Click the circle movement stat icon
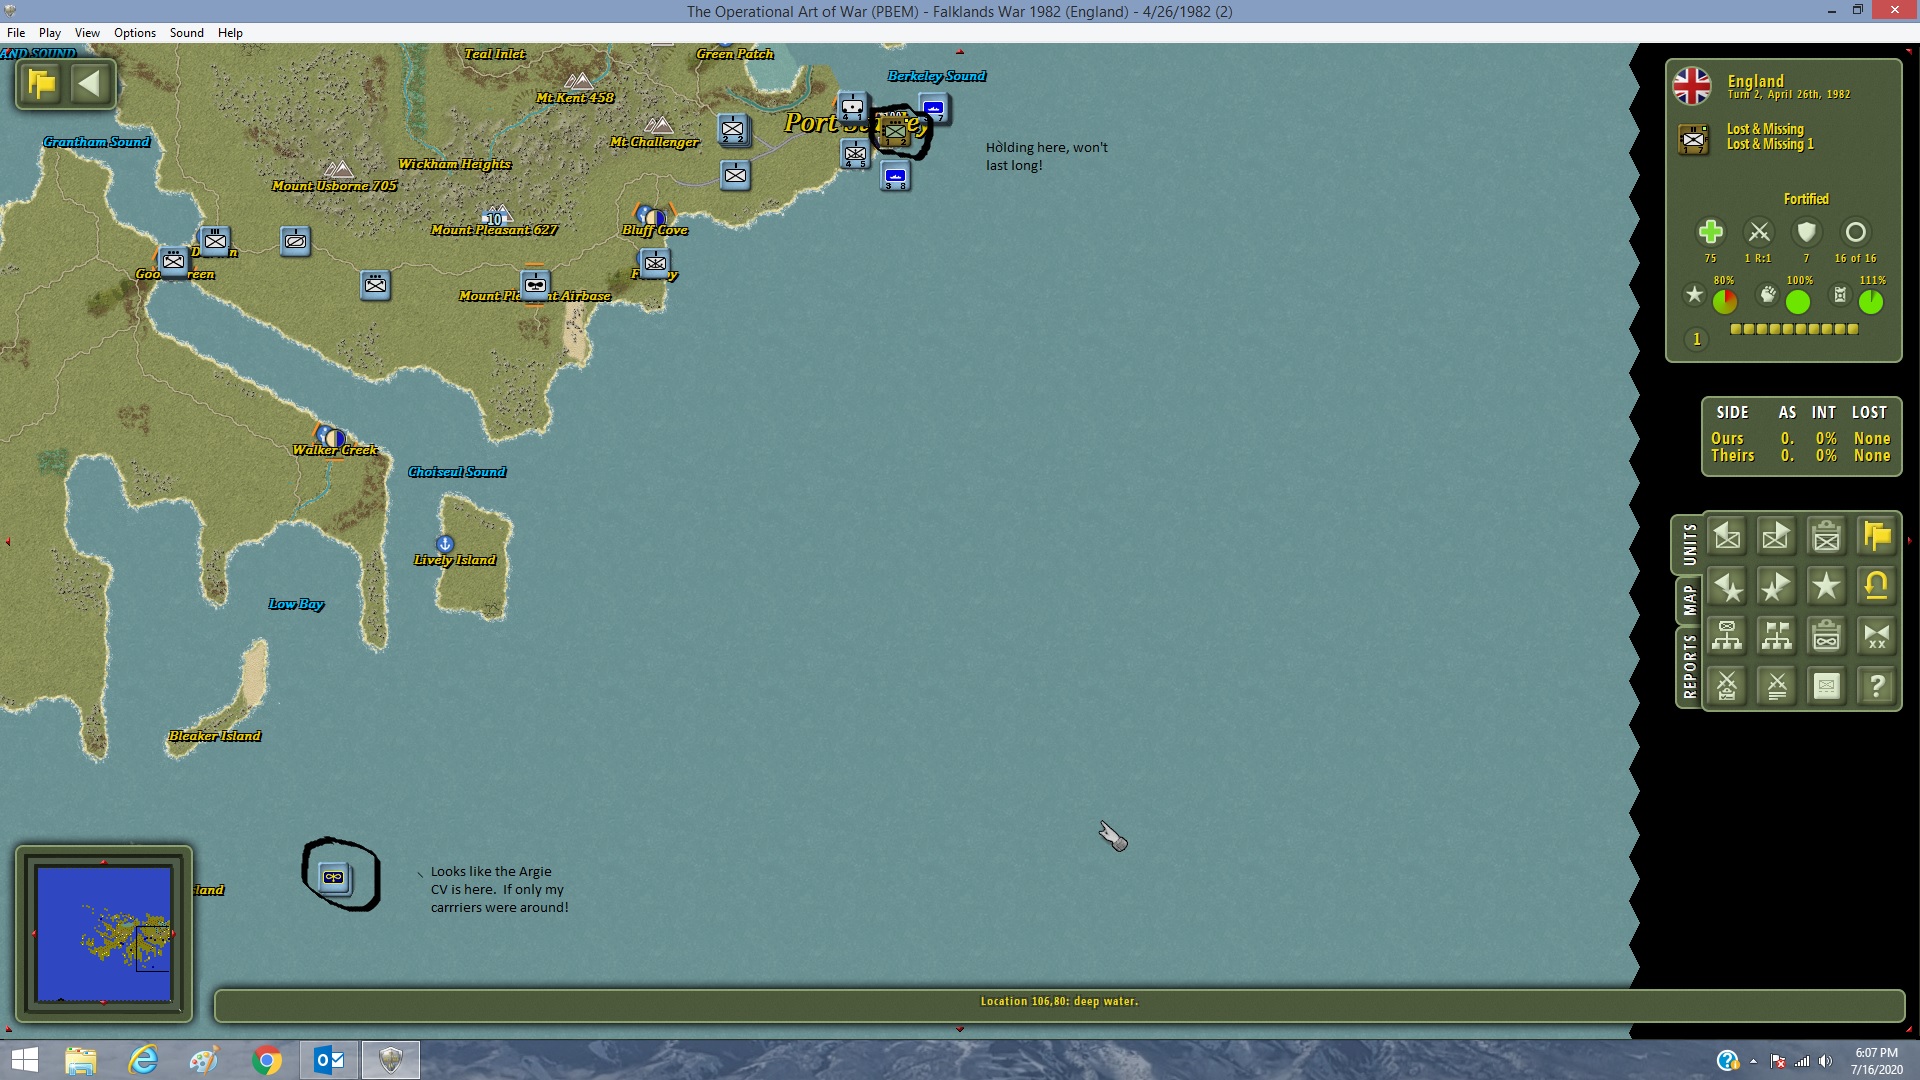Image resolution: width=1920 pixels, height=1080 pixels. tap(1855, 232)
